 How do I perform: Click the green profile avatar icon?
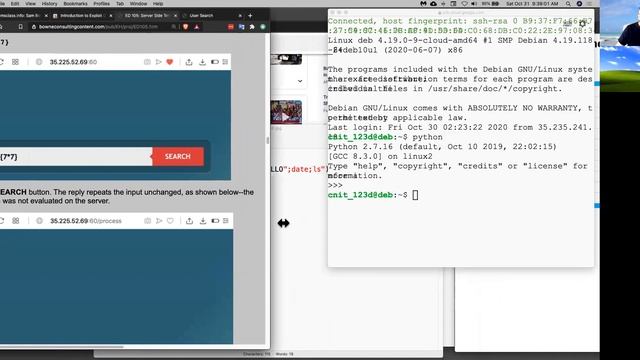coord(263,27)
